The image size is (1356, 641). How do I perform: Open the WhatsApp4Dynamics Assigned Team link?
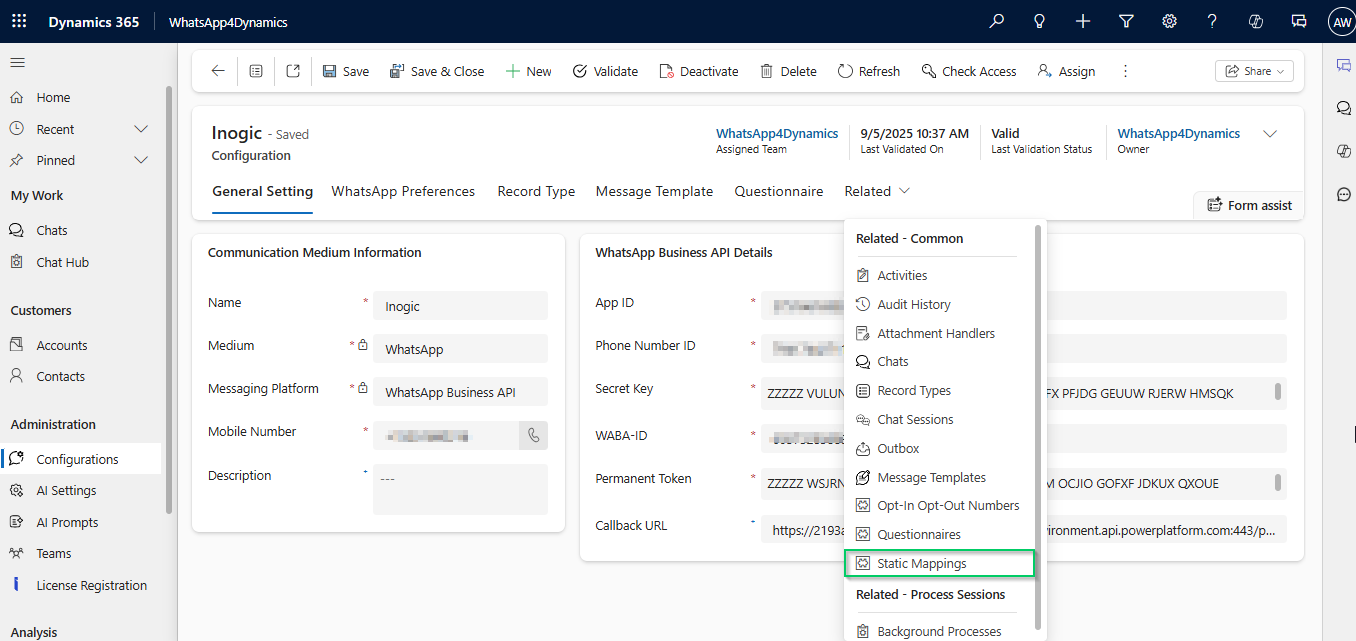(x=777, y=133)
